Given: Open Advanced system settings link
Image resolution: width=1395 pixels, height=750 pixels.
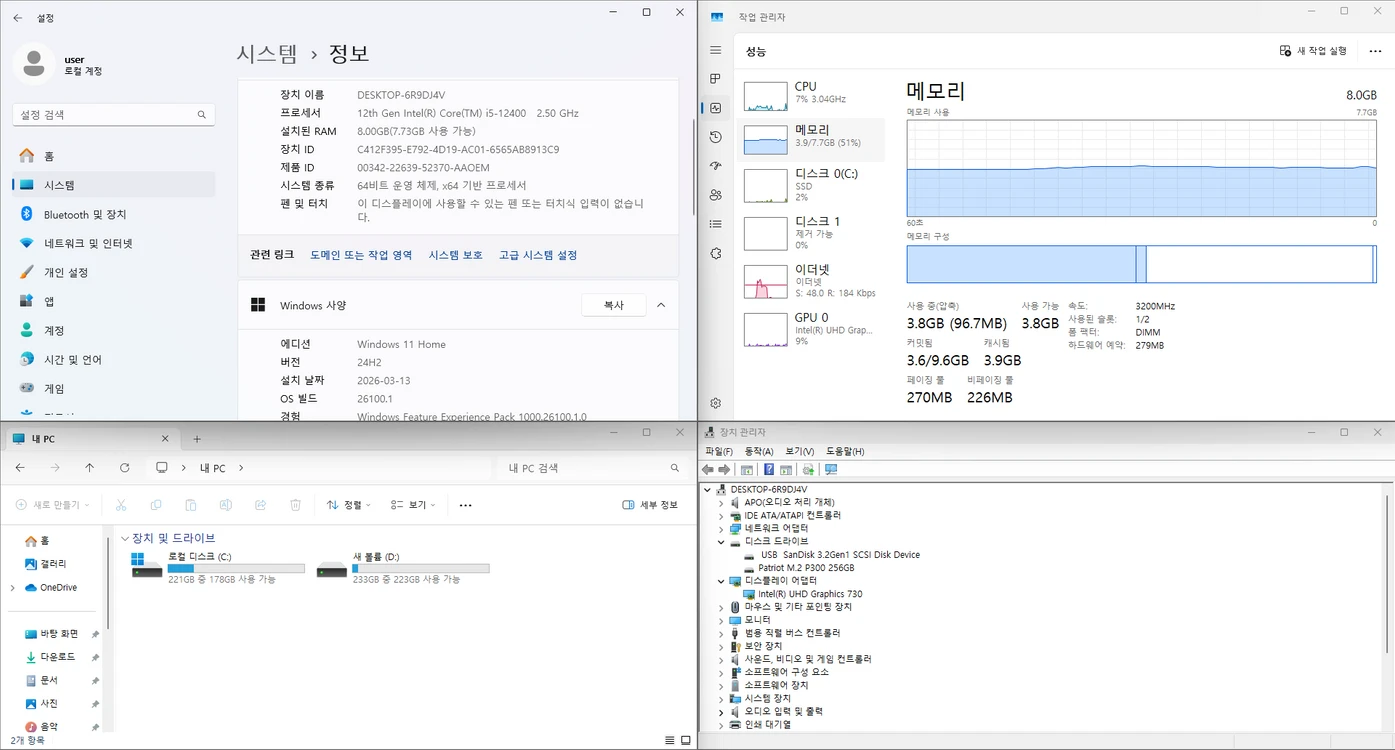Looking at the screenshot, I should [x=538, y=255].
